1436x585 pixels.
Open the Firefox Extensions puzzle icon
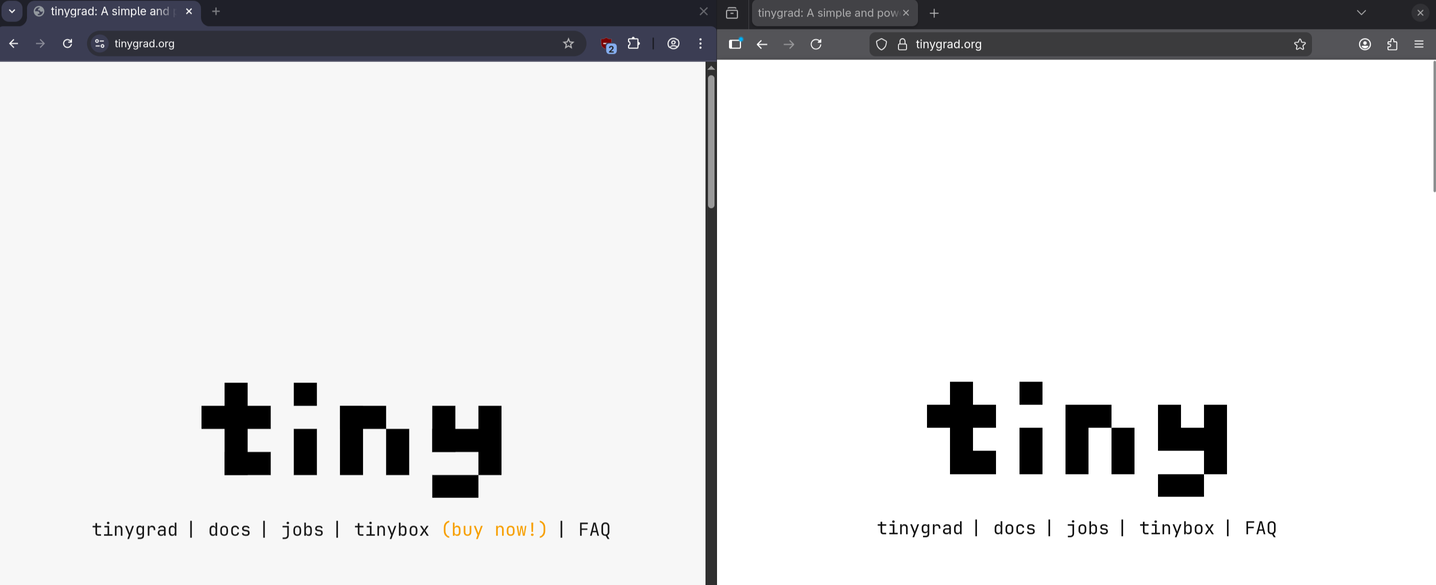[1392, 44]
